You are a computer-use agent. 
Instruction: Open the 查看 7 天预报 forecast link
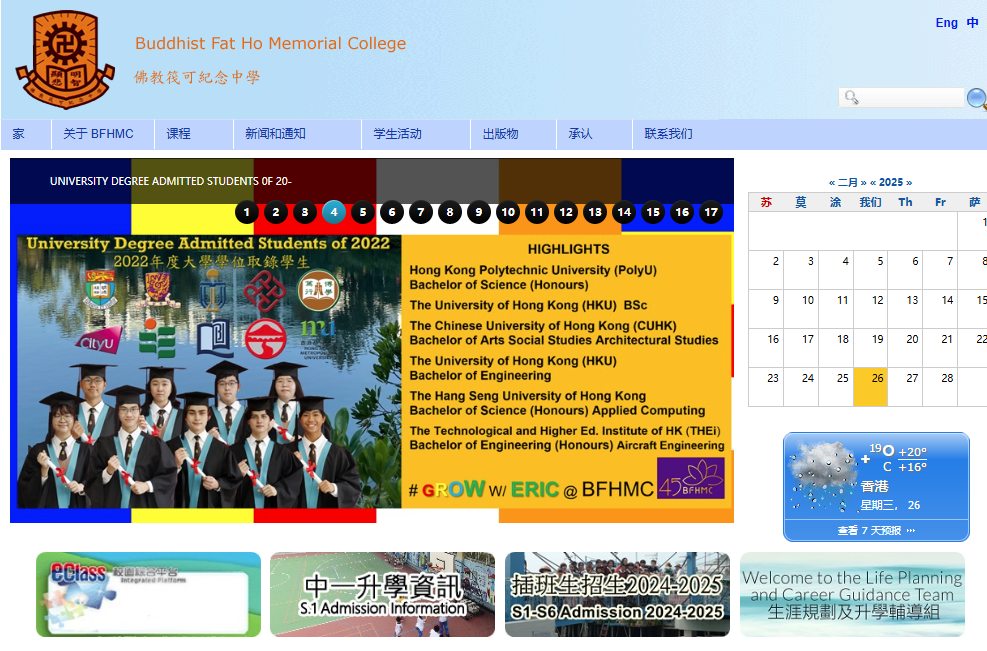coord(876,531)
